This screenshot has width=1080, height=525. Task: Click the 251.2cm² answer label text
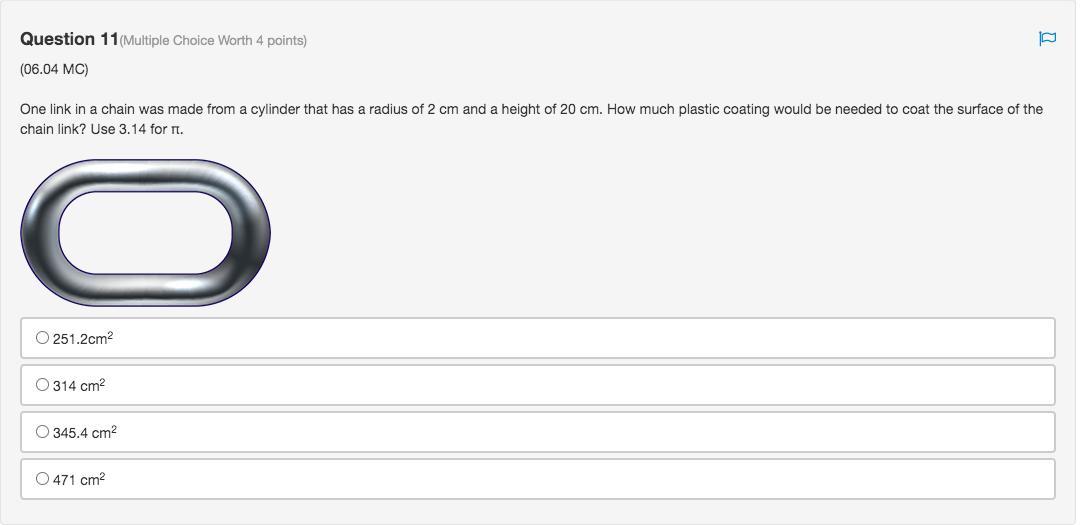pos(83,339)
